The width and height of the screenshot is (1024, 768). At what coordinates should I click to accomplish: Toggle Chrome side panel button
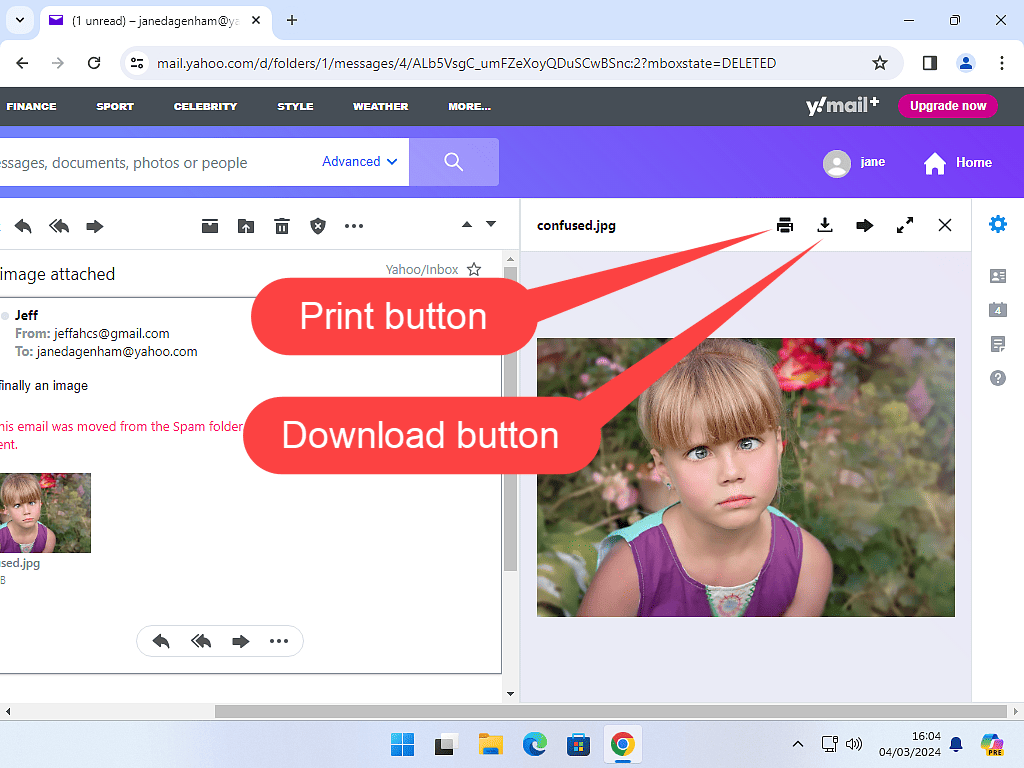(x=929, y=63)
